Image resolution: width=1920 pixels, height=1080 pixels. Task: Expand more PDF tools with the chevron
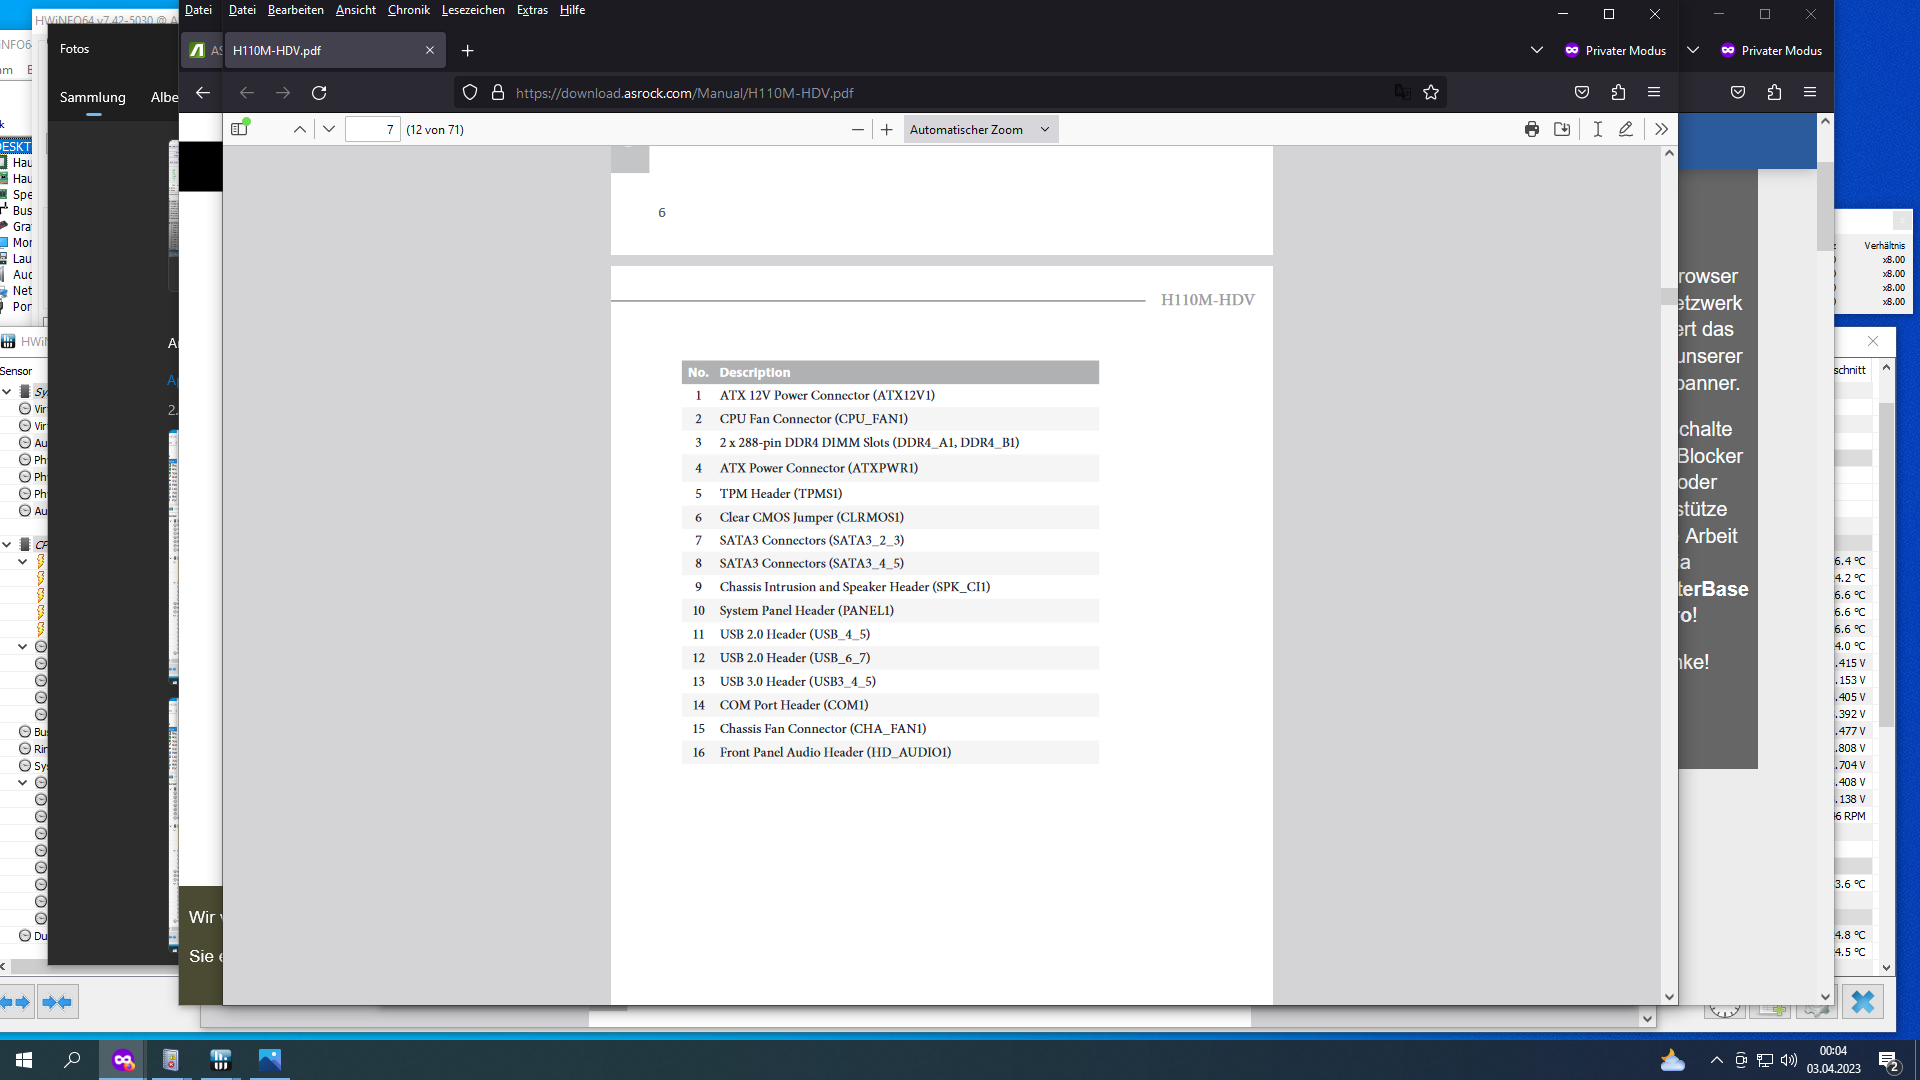coord(1661,129)
